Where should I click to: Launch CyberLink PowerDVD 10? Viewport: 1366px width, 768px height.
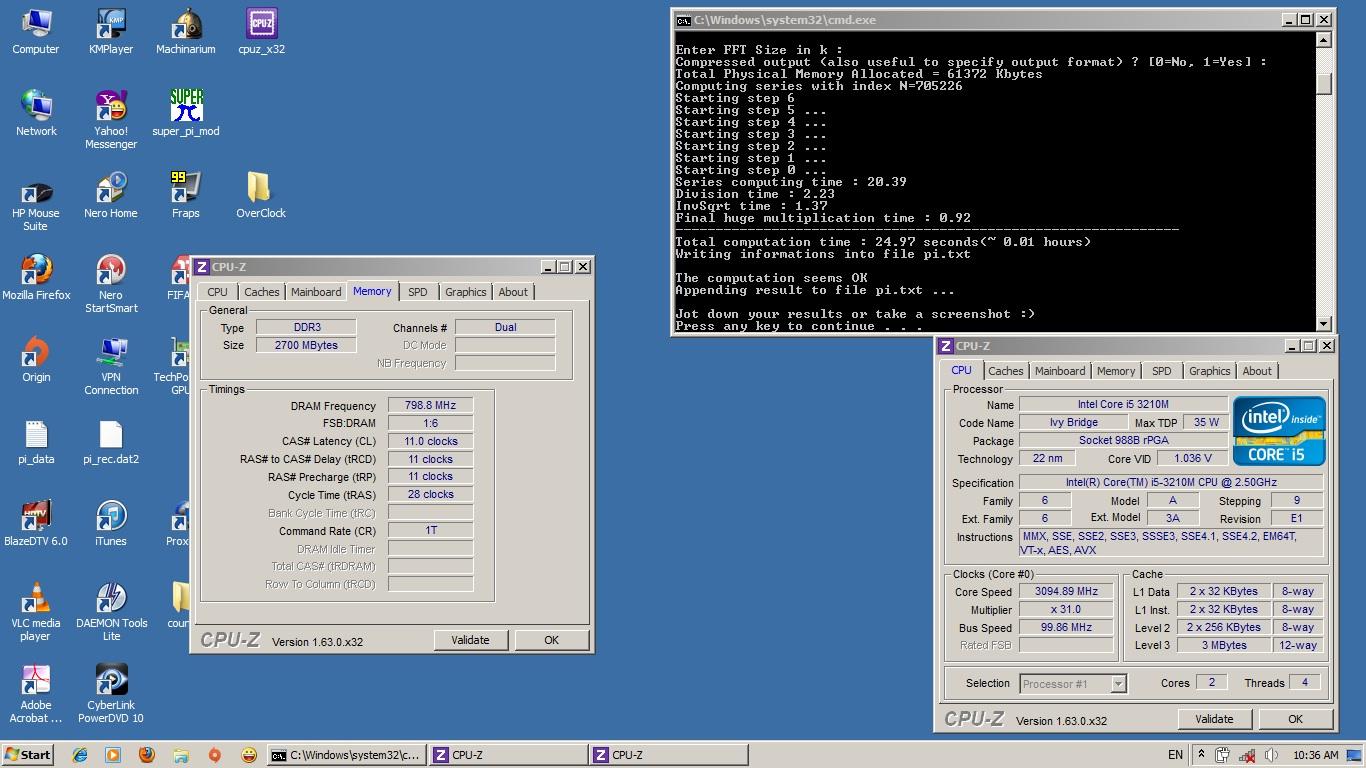coord(111,694)
